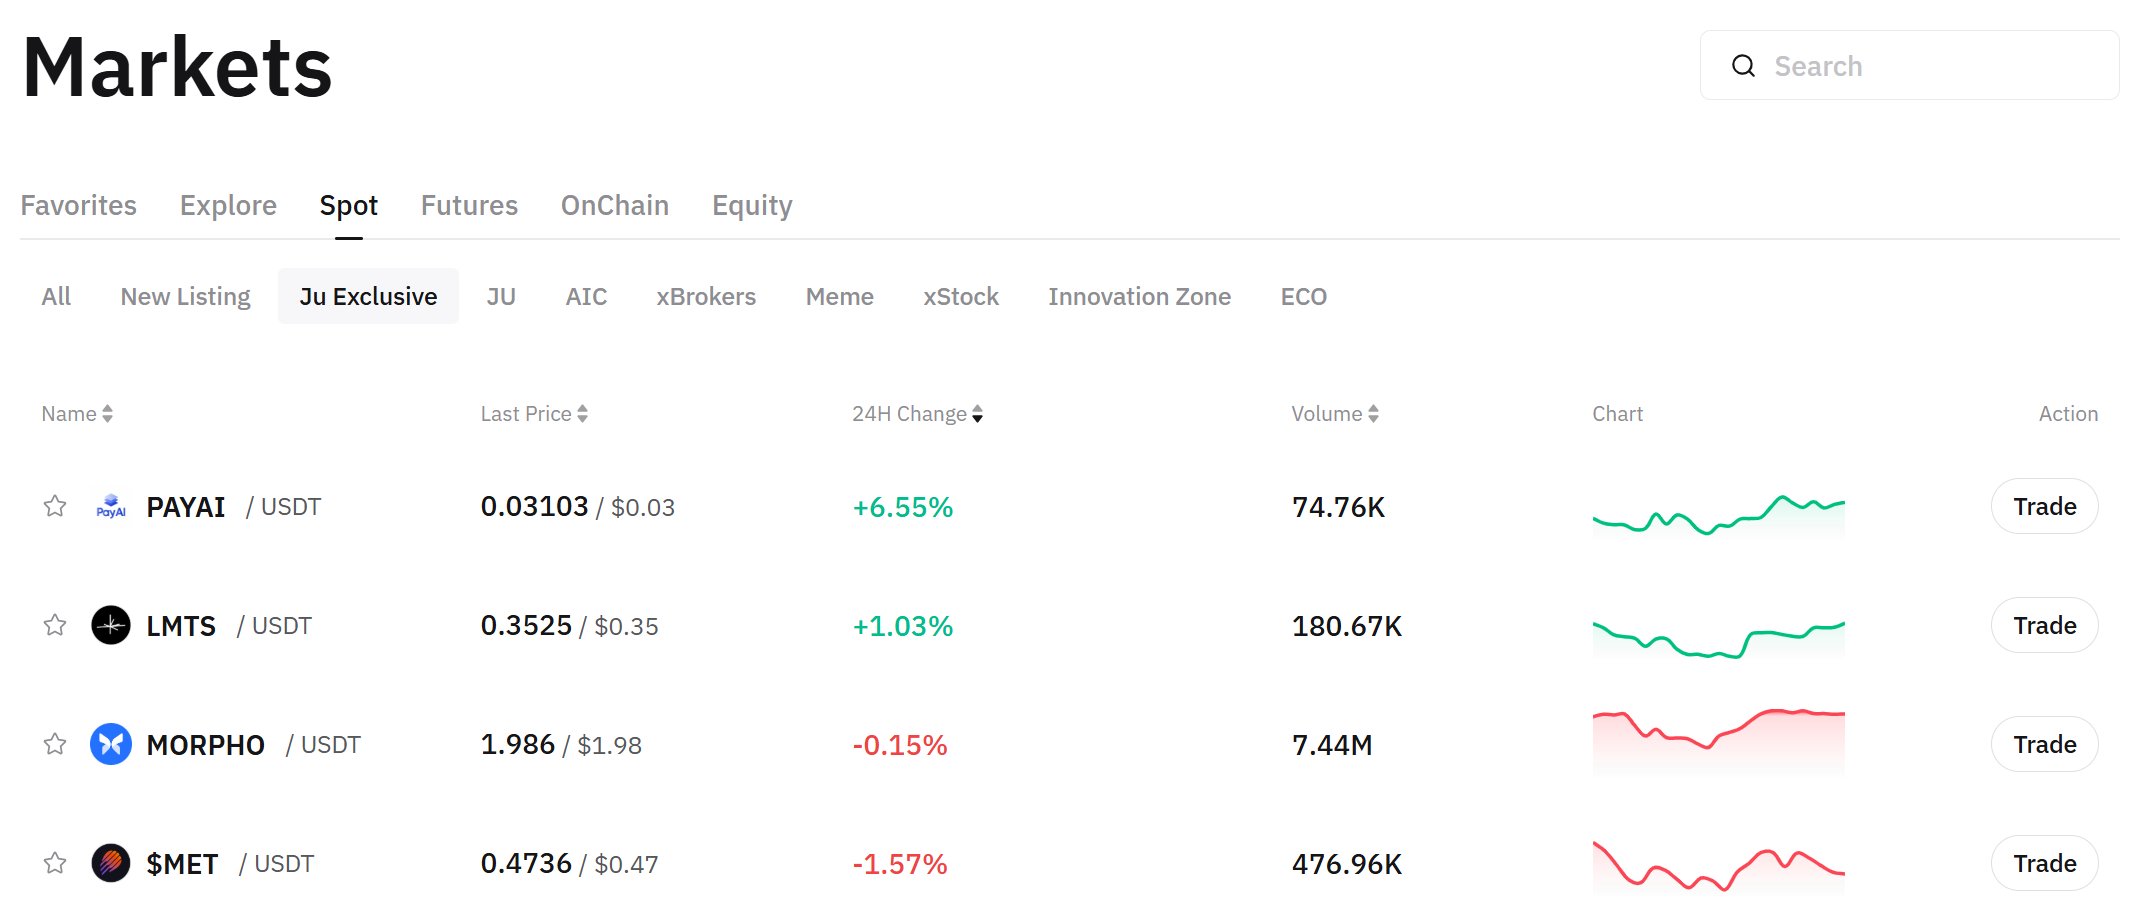Switch to the Futures tab
Image resolution: width=2153 pixels, height=912 pixels.
tap(469, 206)
